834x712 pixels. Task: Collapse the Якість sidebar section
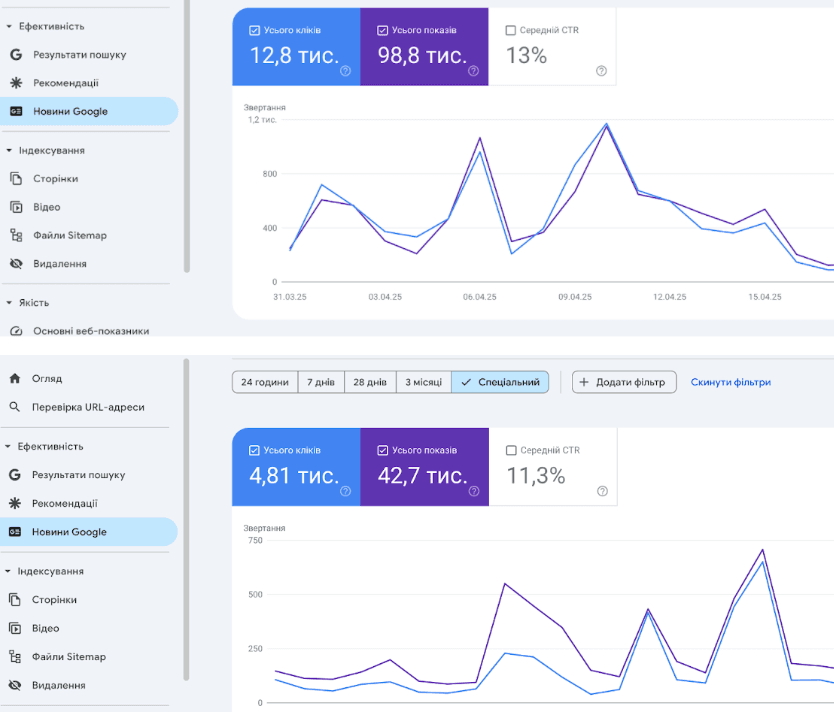coord(9,302)
